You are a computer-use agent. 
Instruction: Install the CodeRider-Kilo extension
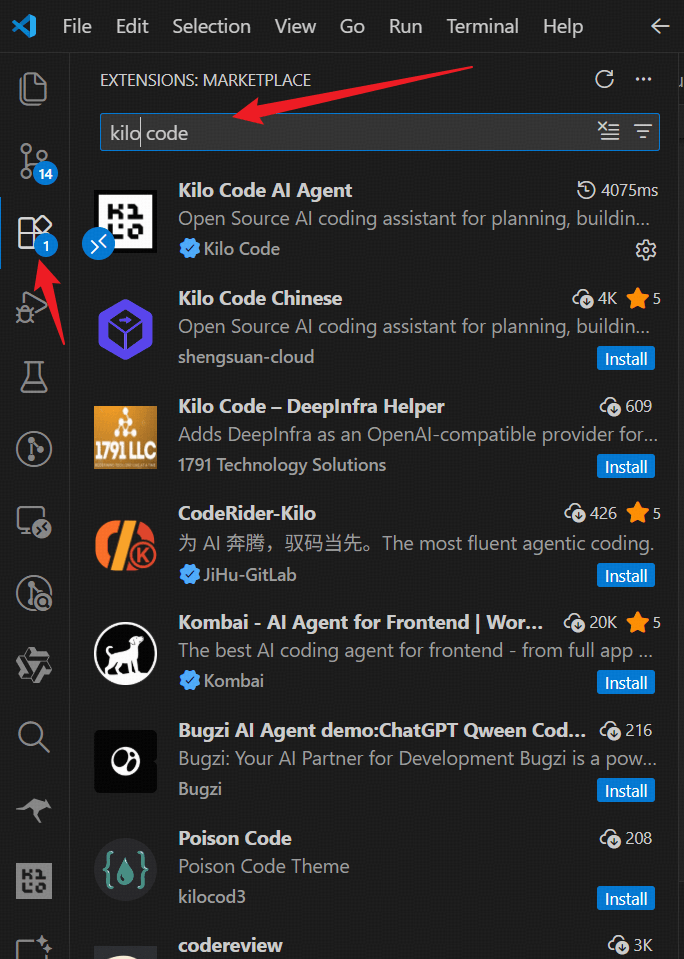coord(626,575)
